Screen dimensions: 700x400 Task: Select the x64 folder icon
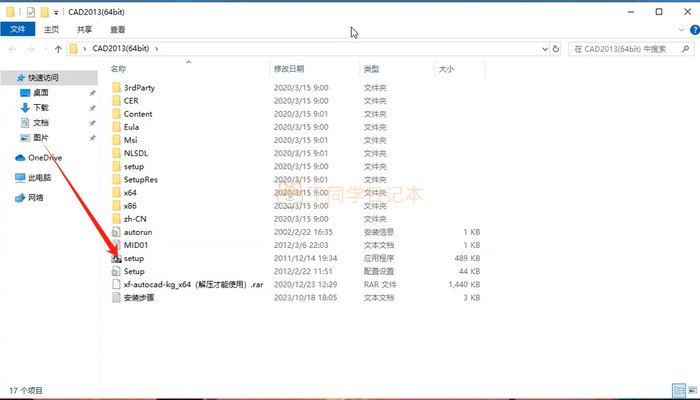(117, 192)
